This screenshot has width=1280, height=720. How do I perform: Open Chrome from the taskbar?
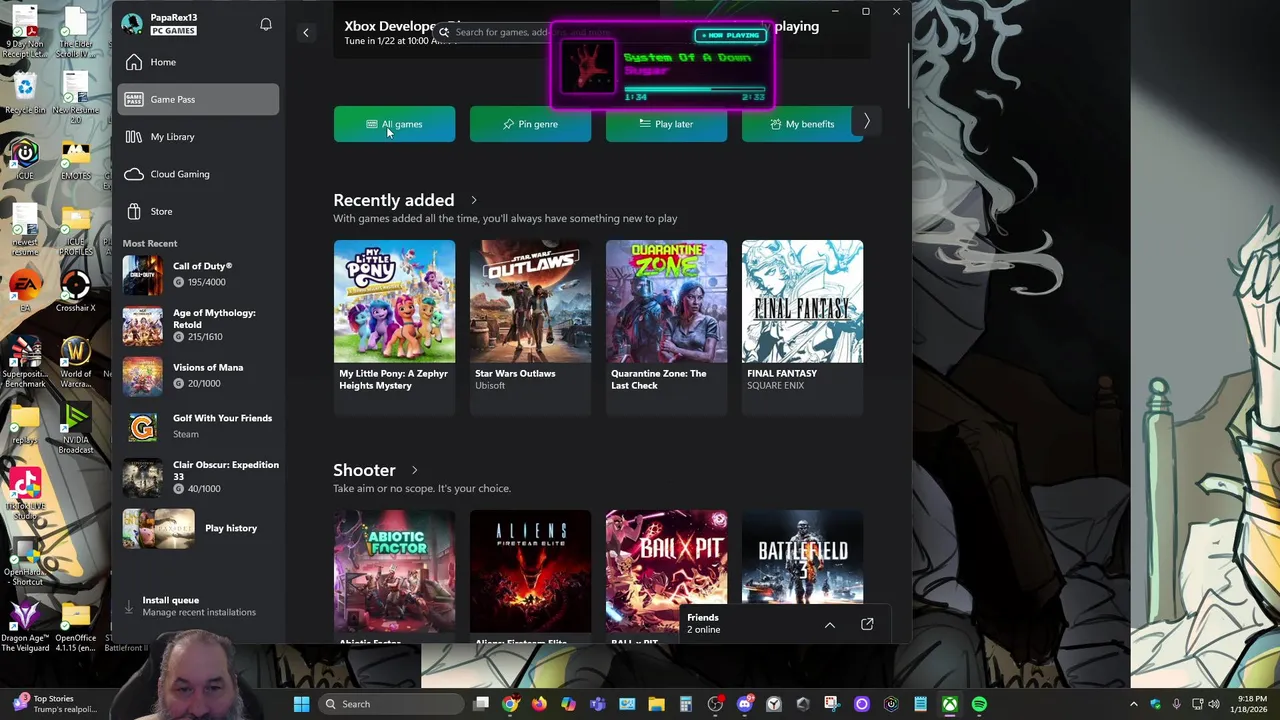click(x=510, y=704)
